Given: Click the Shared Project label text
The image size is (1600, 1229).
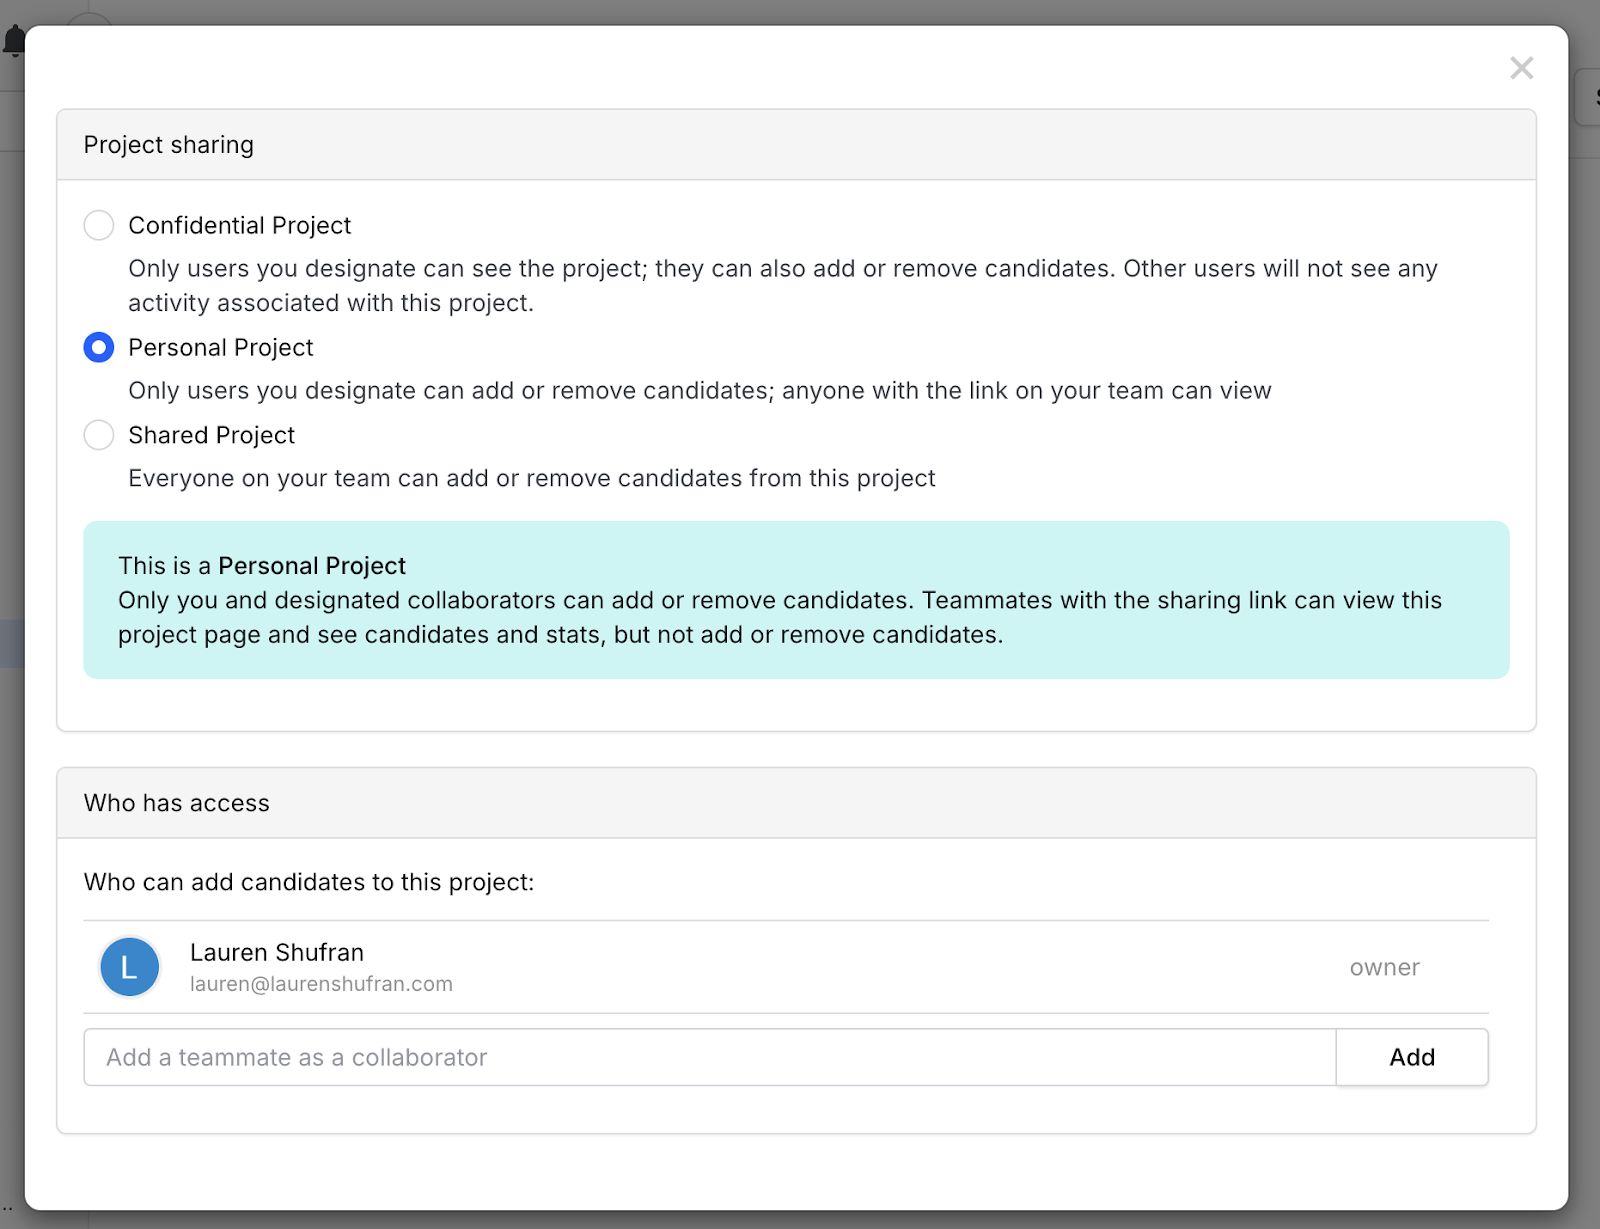Looking at the screenshot, I should point(212,435).
